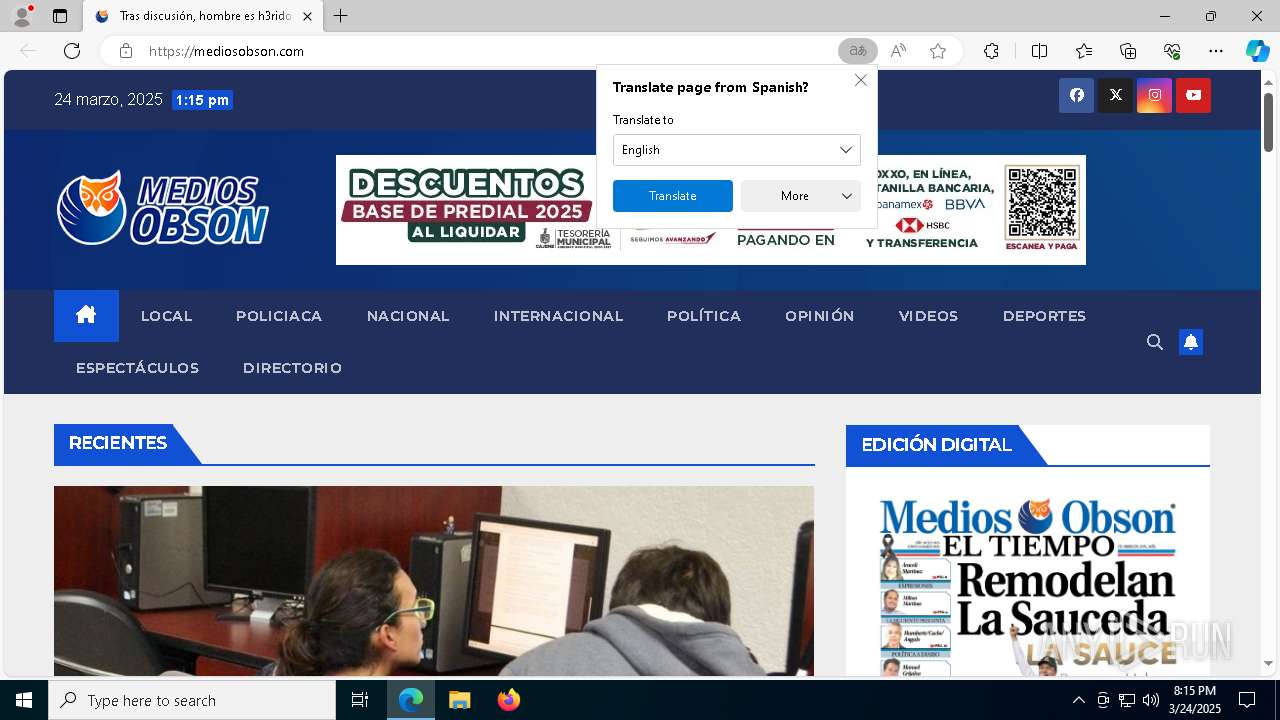Open the NACIONAL menu section
Viewport: 1280px width, 720px height.
[x=408, y=316]
